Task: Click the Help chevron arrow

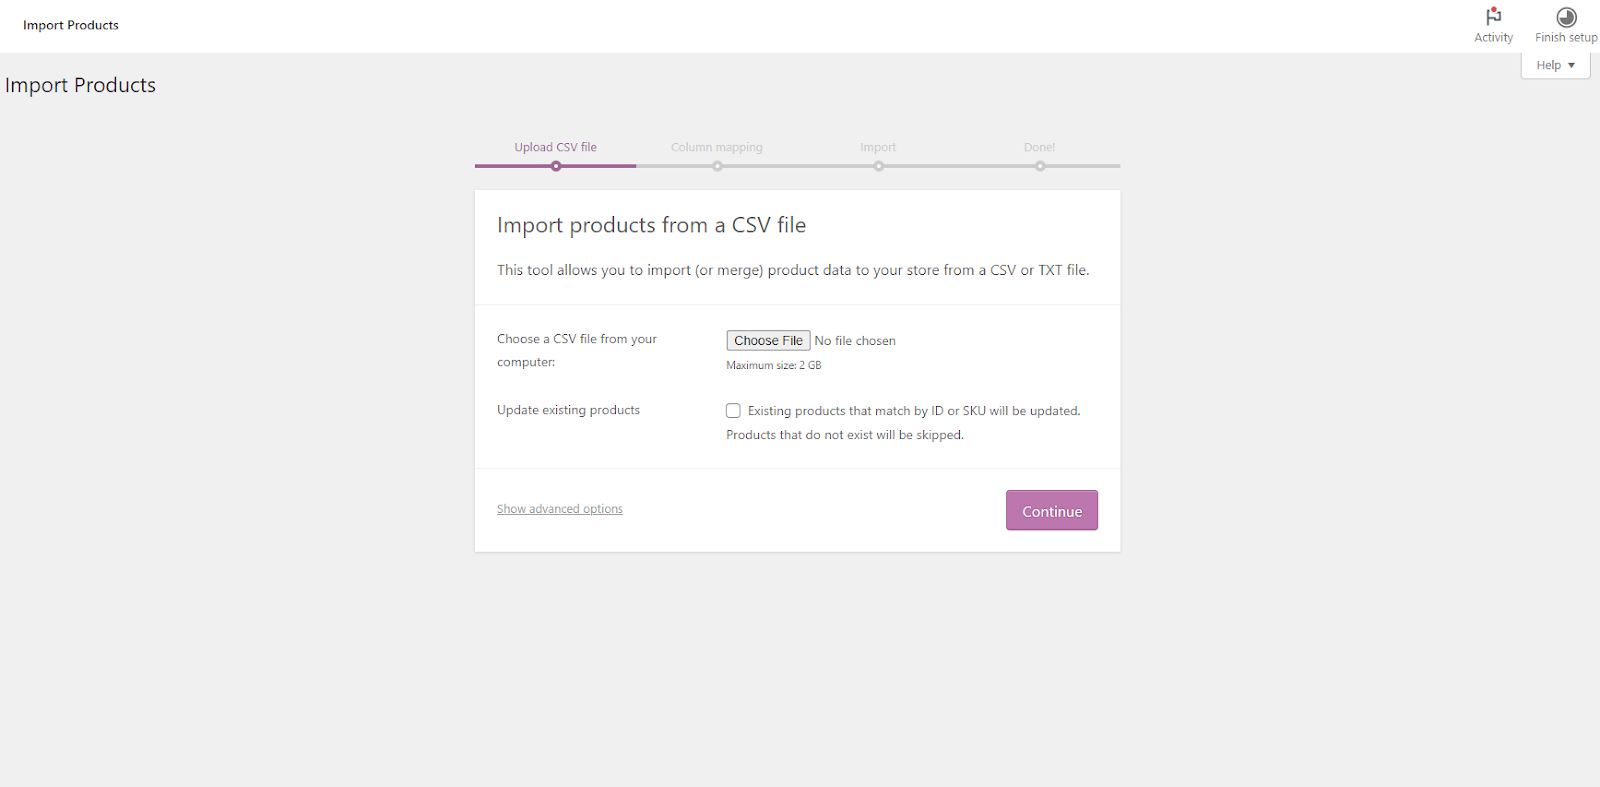Action: coord(1569,64)
